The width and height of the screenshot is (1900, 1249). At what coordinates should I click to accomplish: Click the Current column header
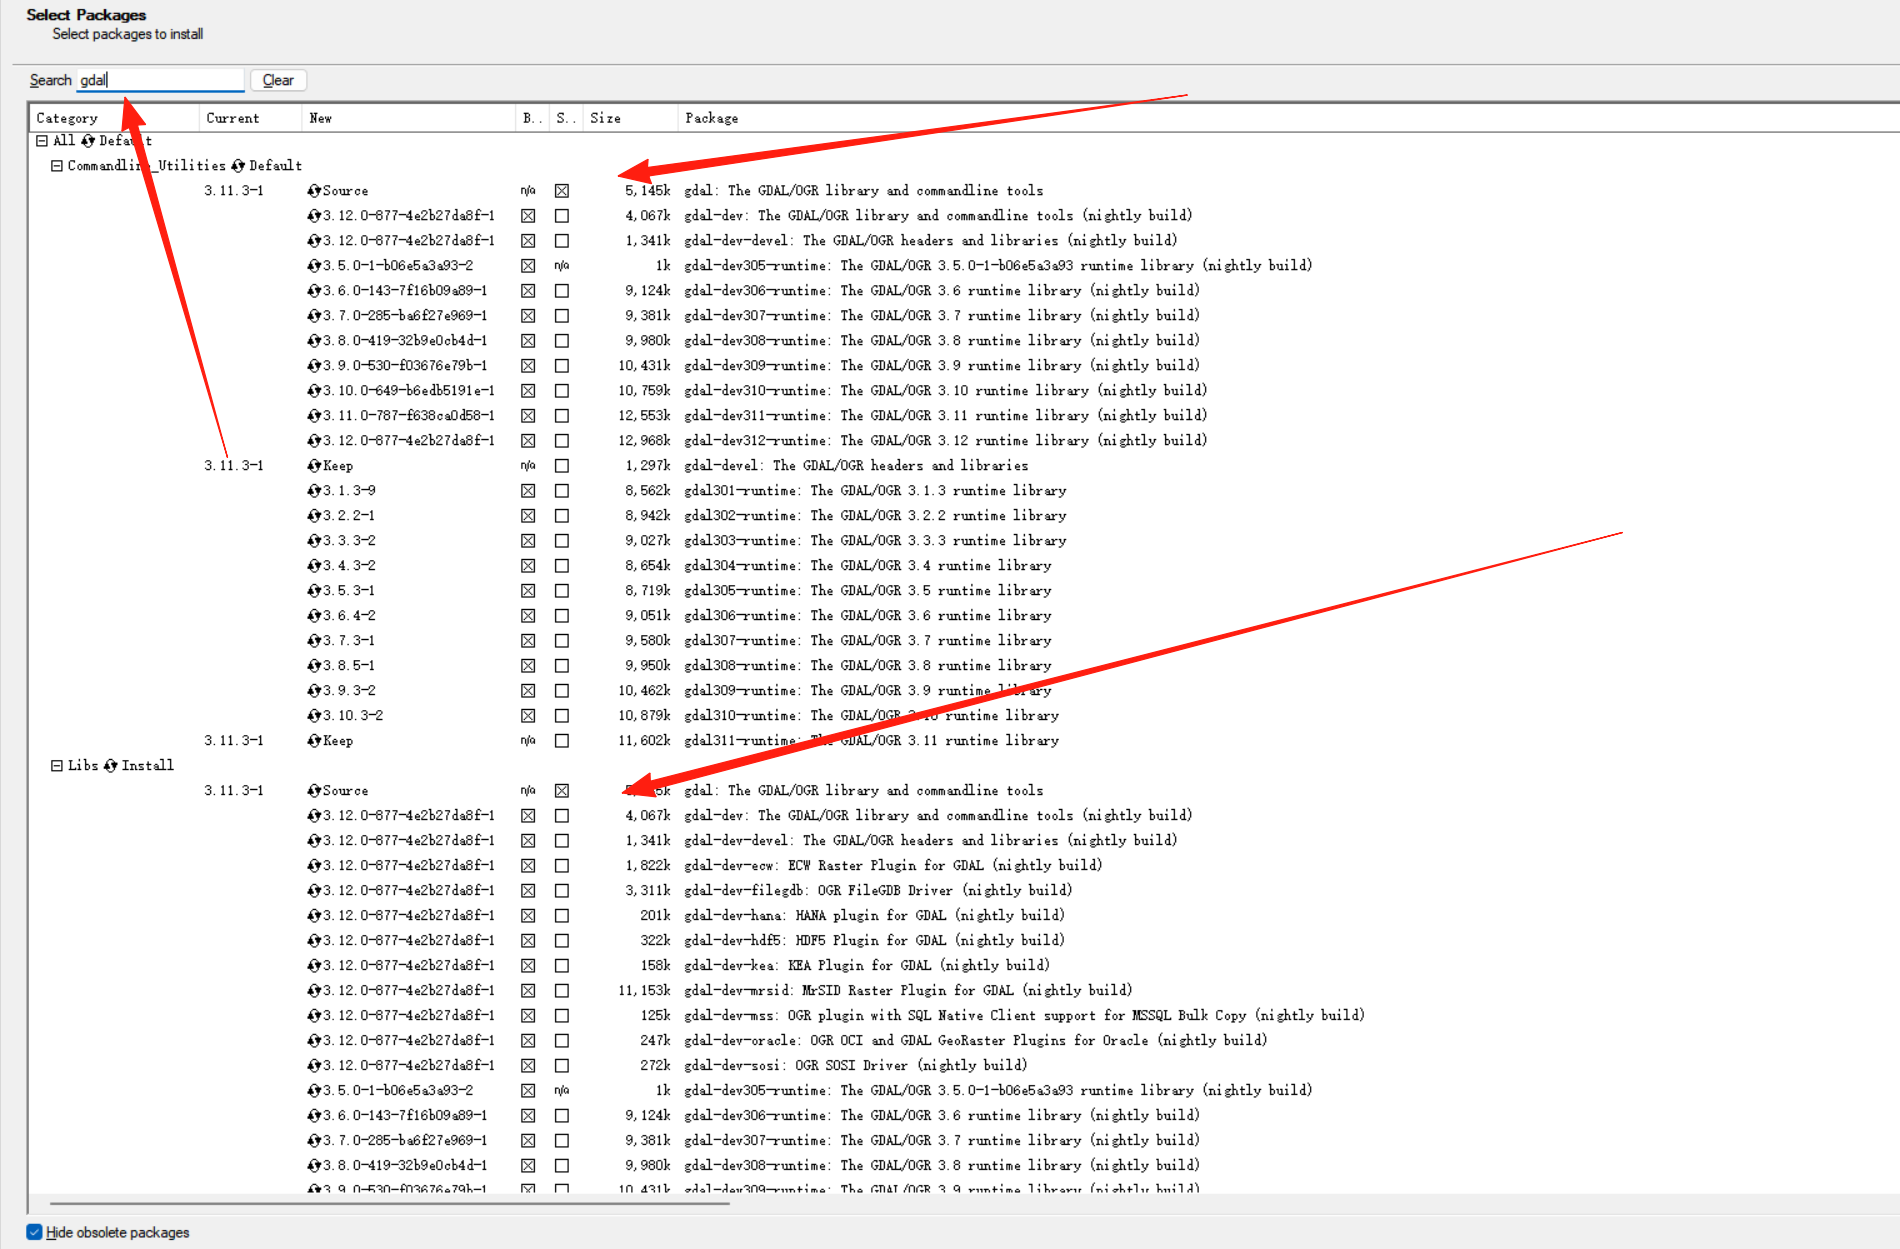click(250, 118)
